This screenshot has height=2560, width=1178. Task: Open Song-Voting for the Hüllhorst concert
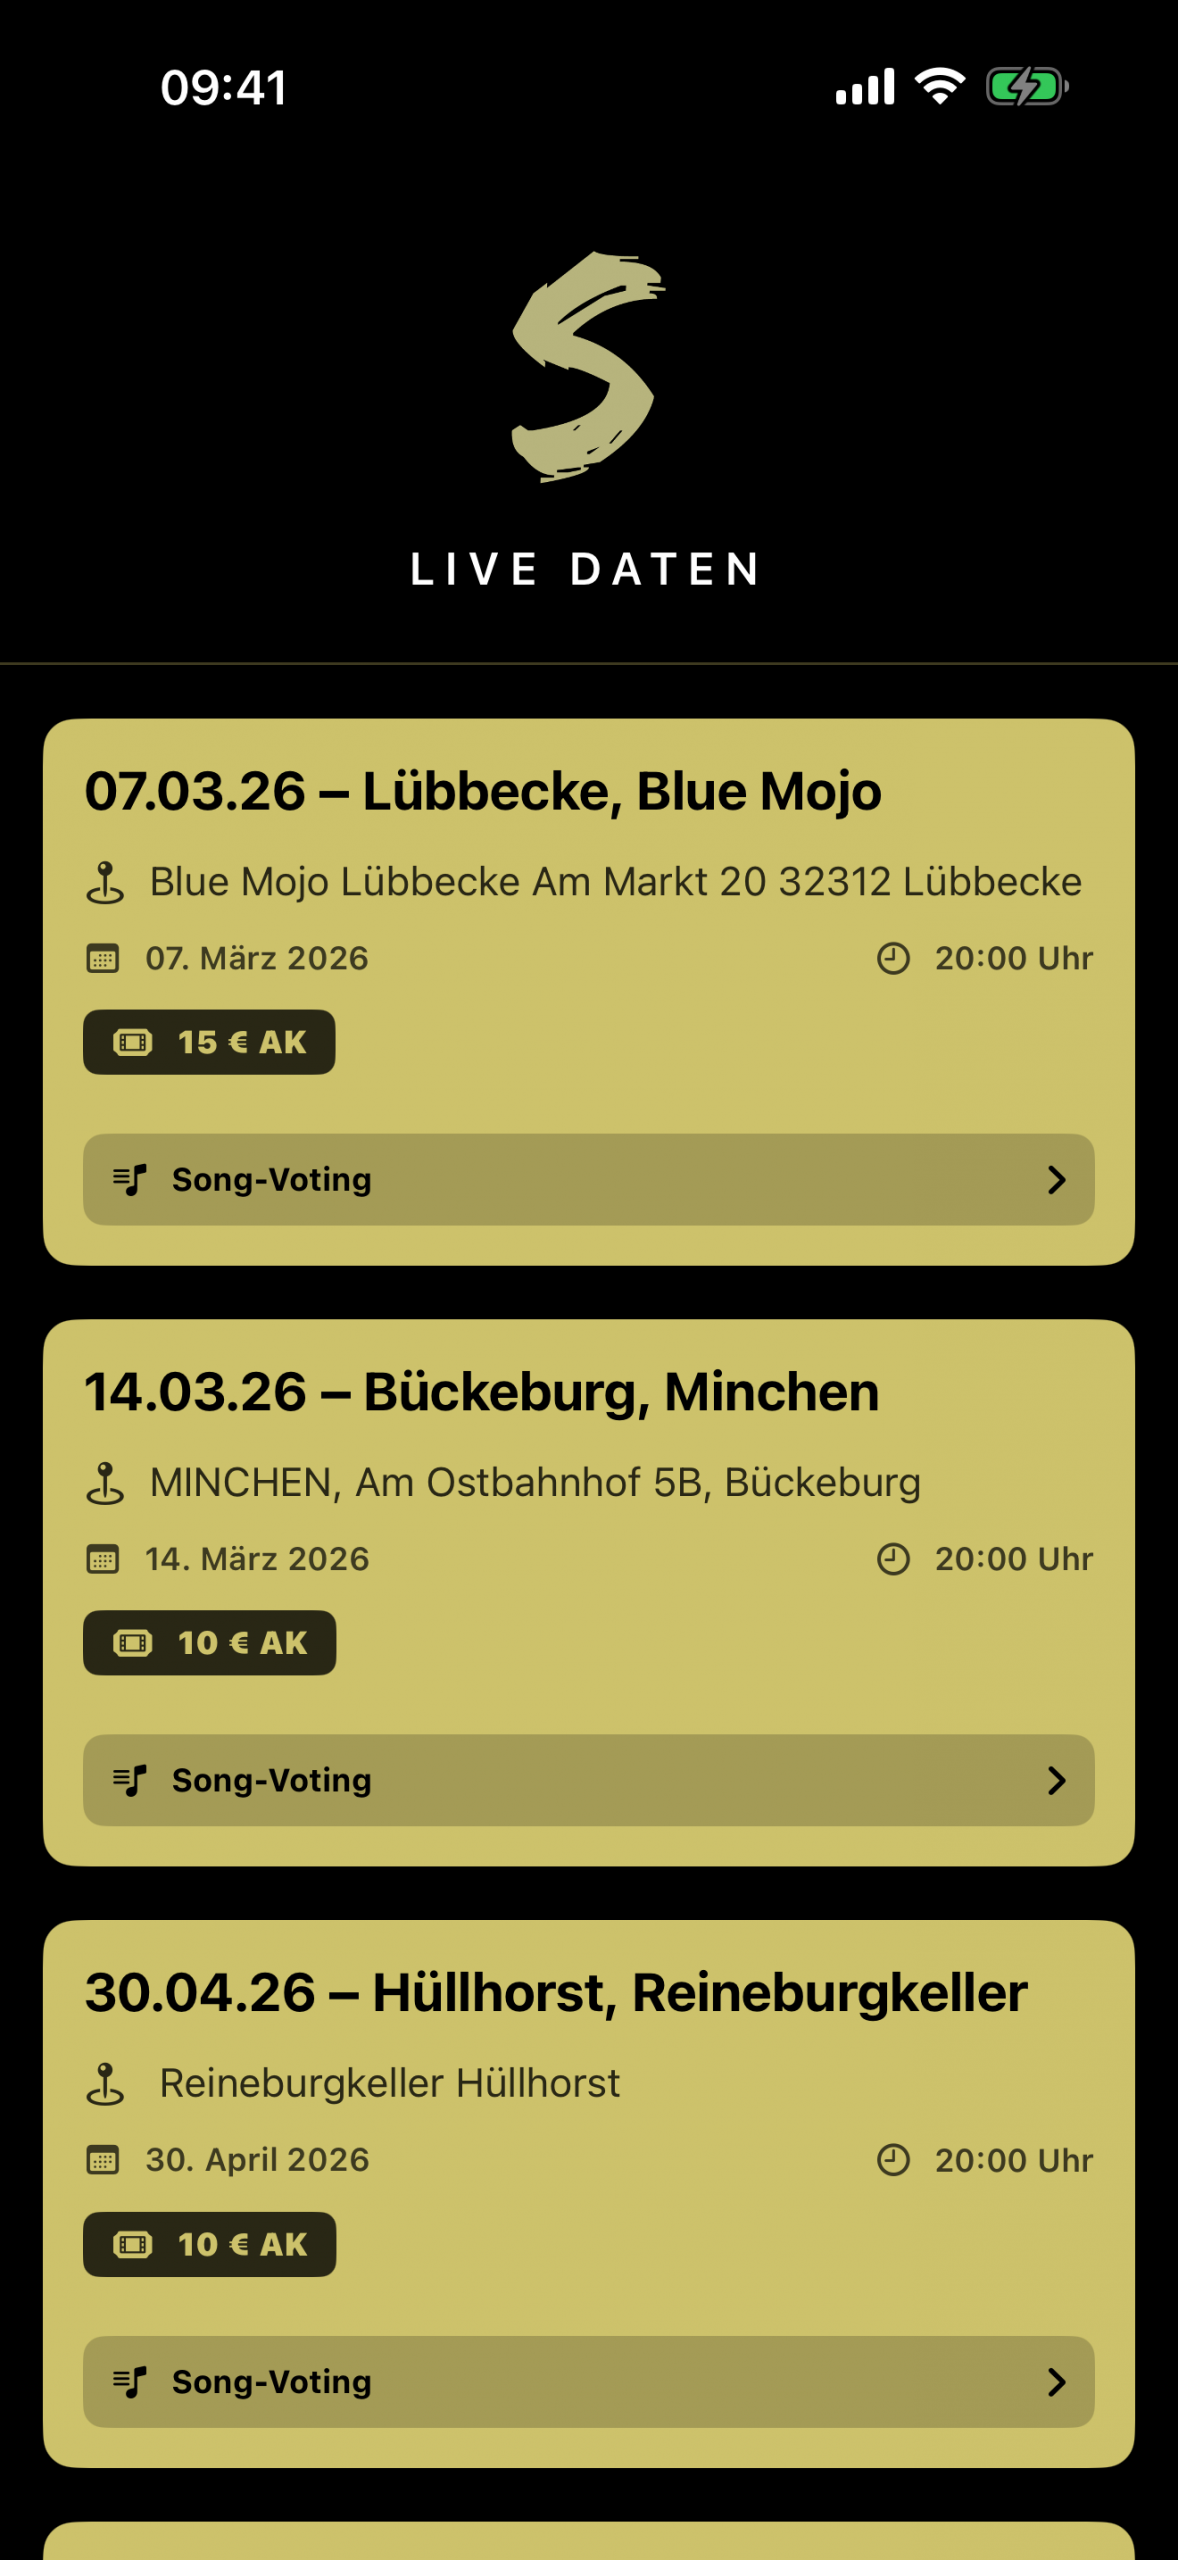coord(588,2382)
